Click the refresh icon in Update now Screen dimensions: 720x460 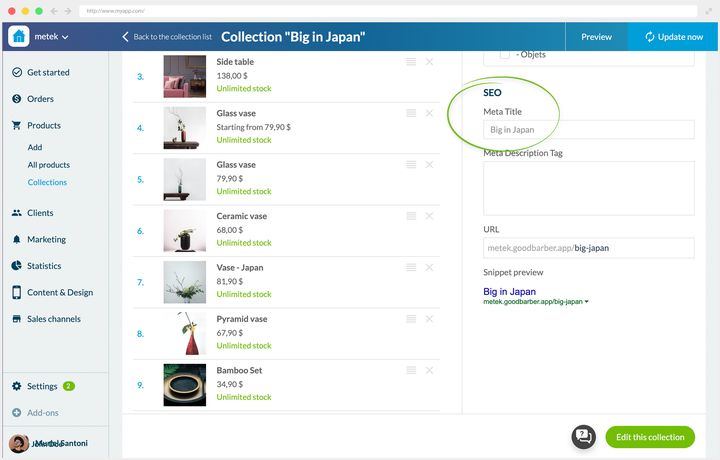pos(650,37)
